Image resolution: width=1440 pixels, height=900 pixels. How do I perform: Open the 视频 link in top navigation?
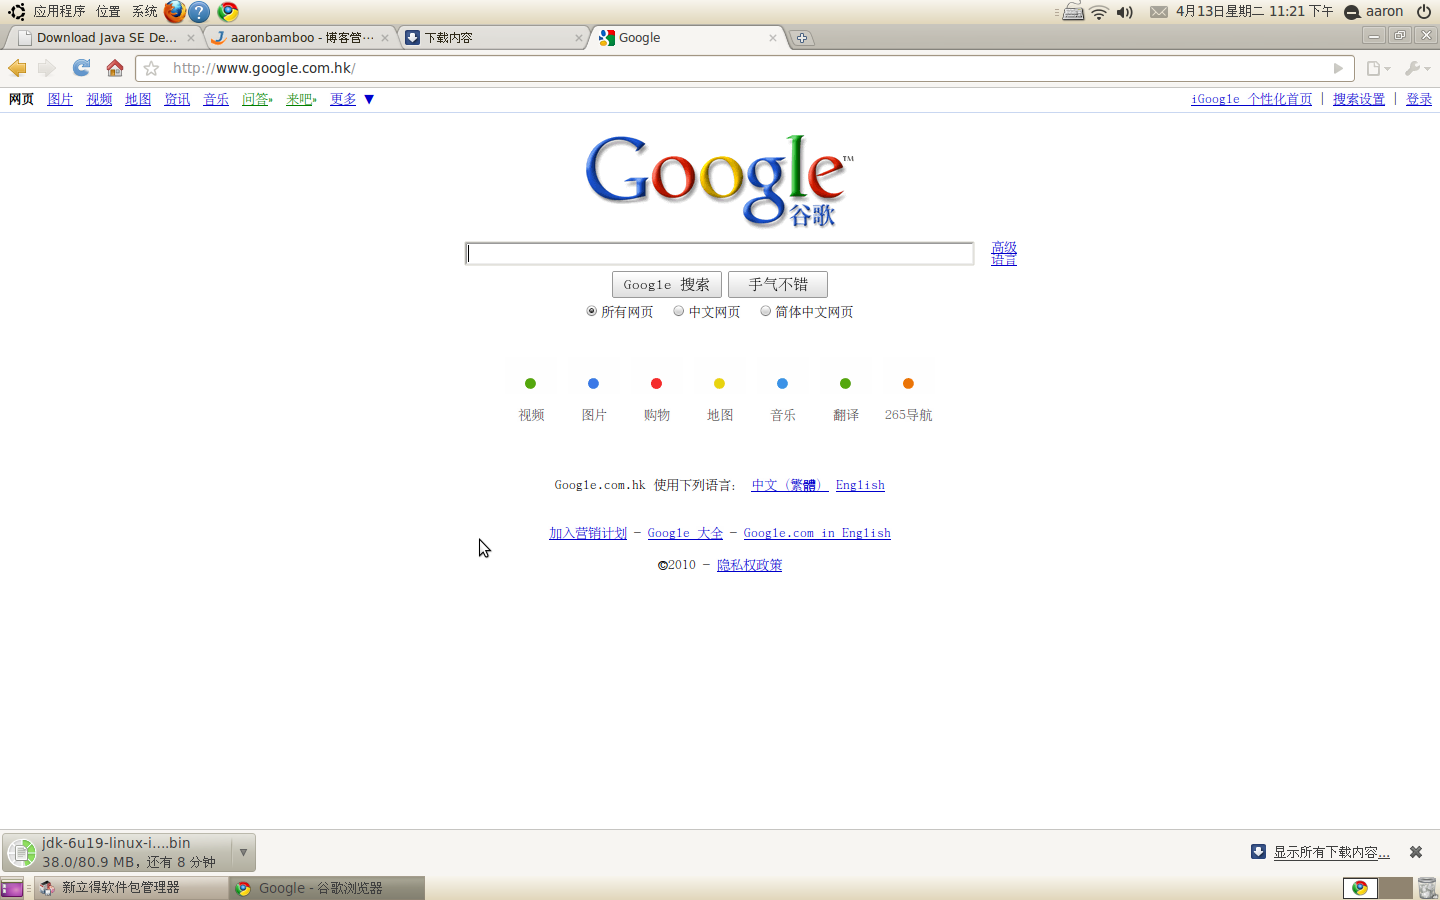tap(99, 99)
